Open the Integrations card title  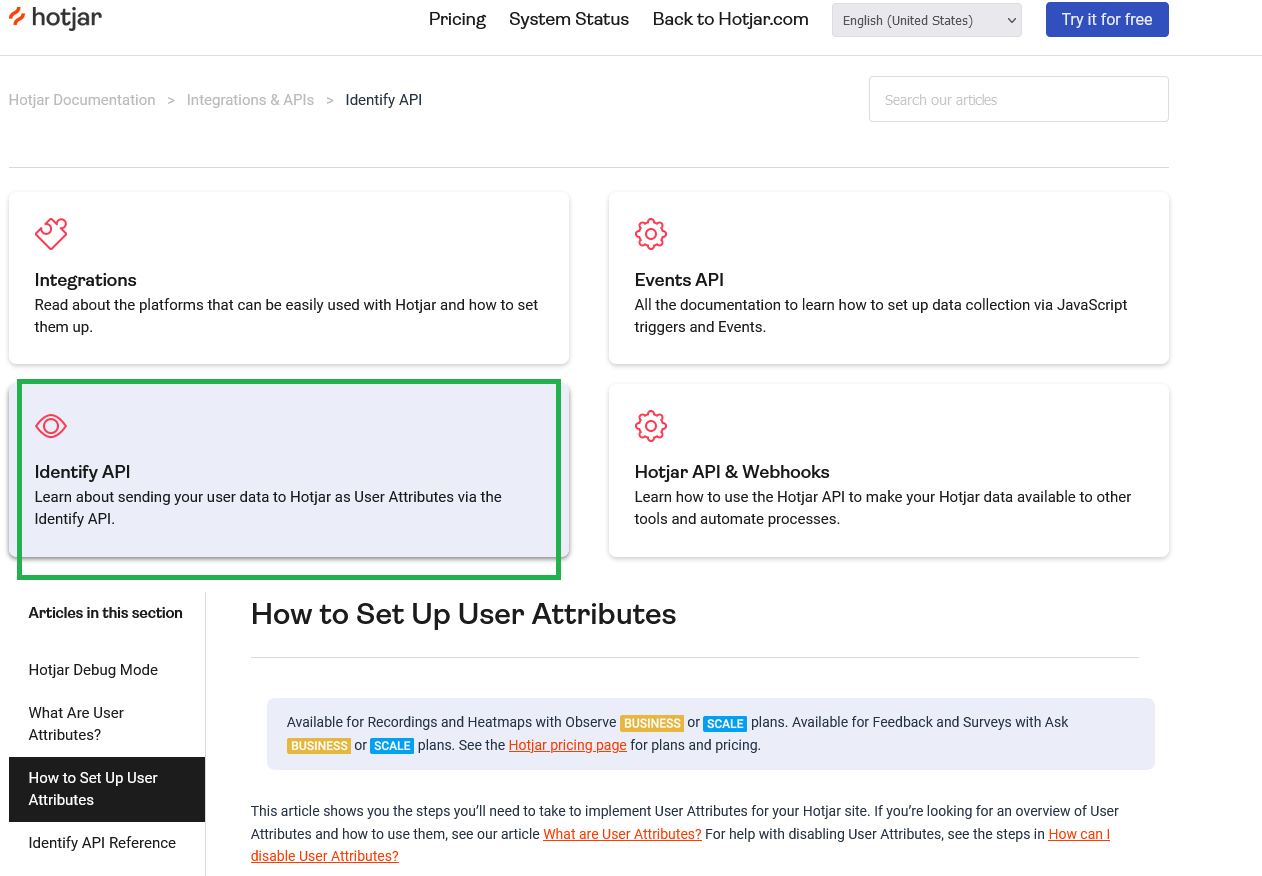85,280
